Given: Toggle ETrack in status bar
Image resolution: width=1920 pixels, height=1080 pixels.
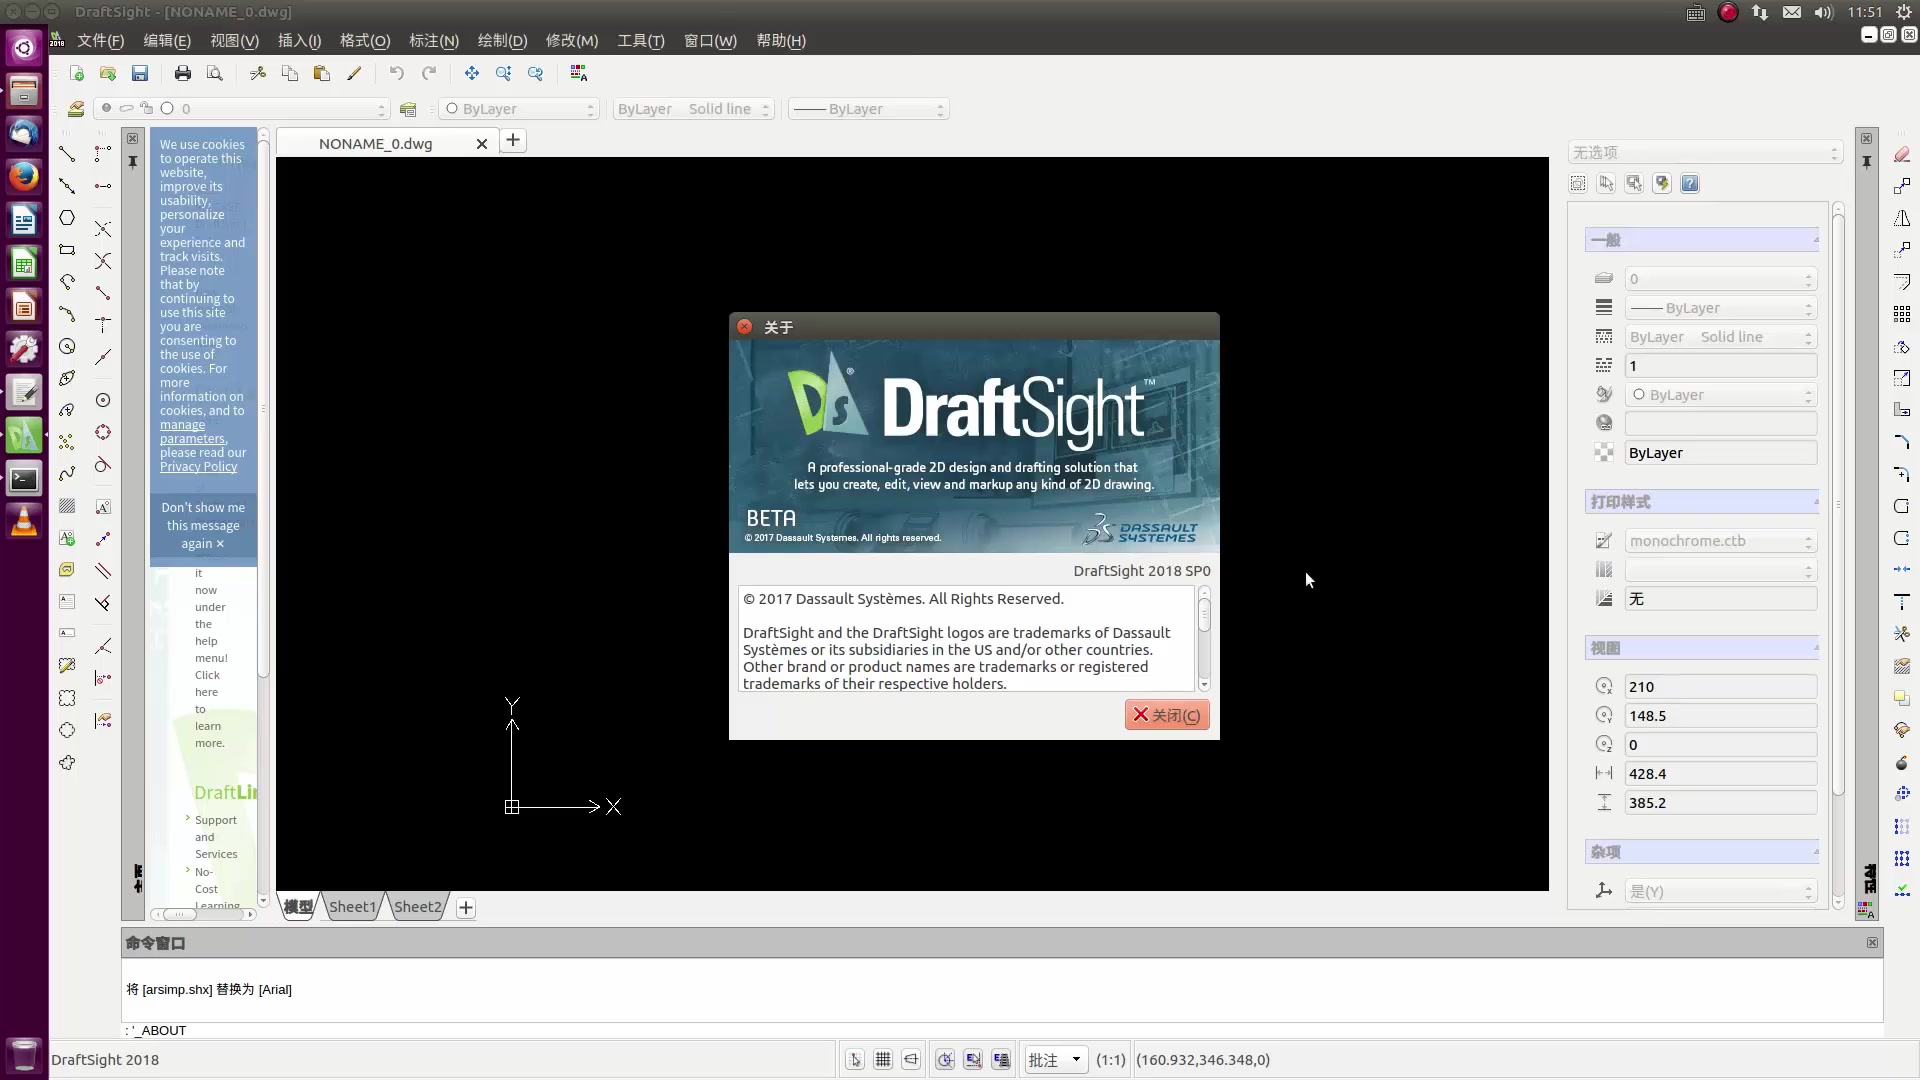Looking at the screenshot, I should coord(1001,1060).
